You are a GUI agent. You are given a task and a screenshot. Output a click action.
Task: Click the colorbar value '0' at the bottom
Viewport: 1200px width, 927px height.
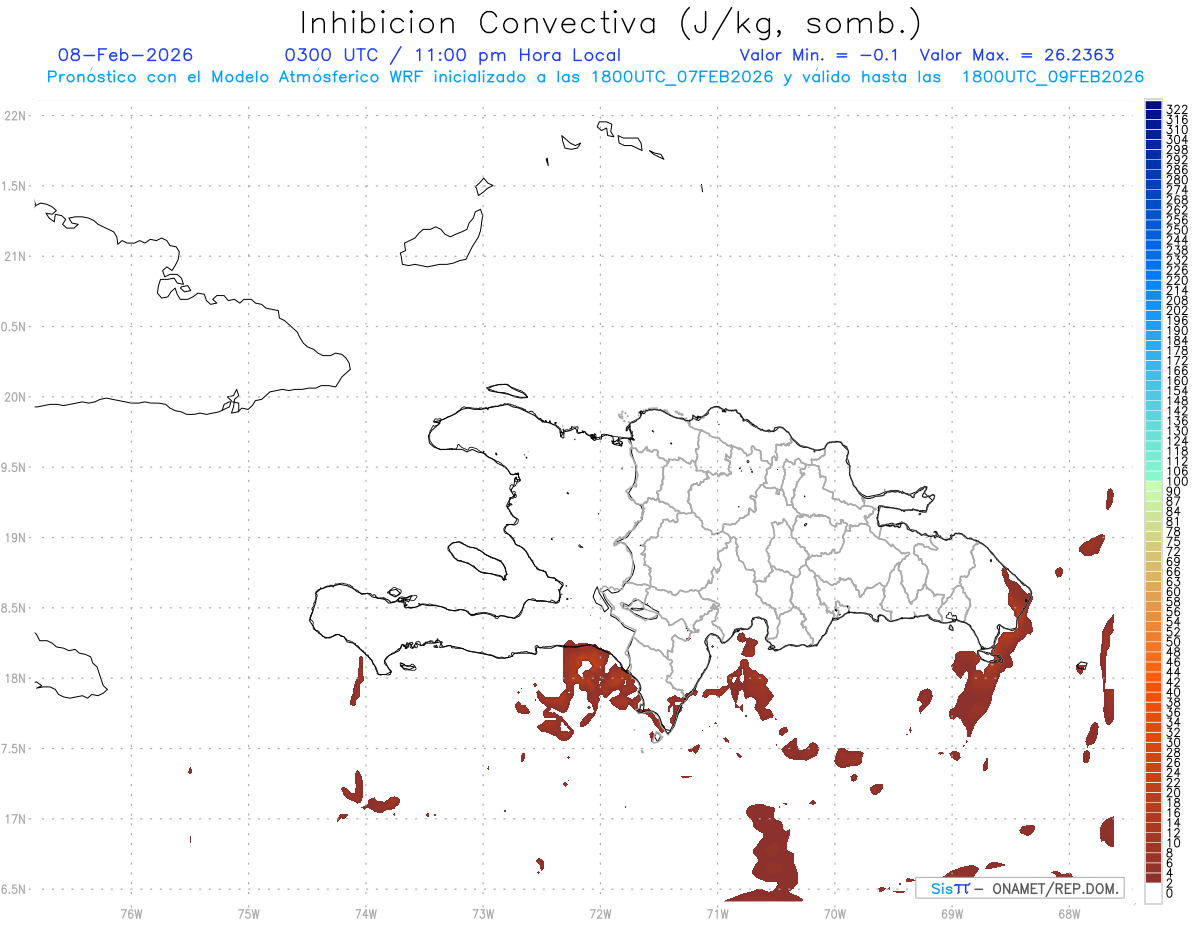(x=1170, y=892)
